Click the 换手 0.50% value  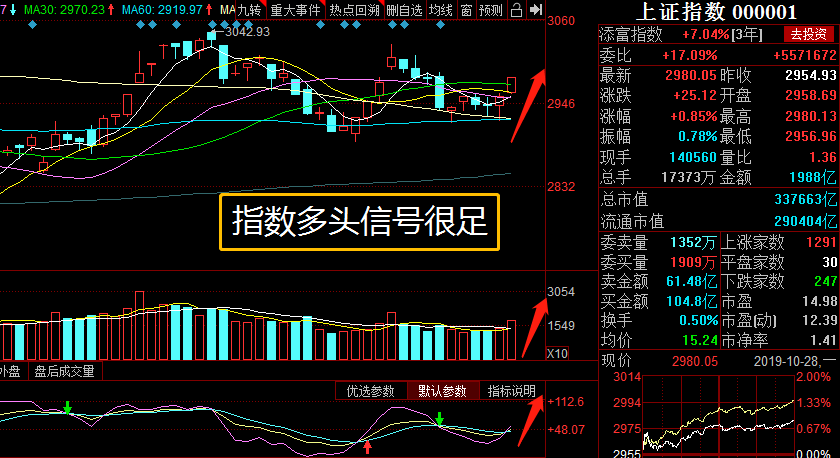click(x=699, y=320)
